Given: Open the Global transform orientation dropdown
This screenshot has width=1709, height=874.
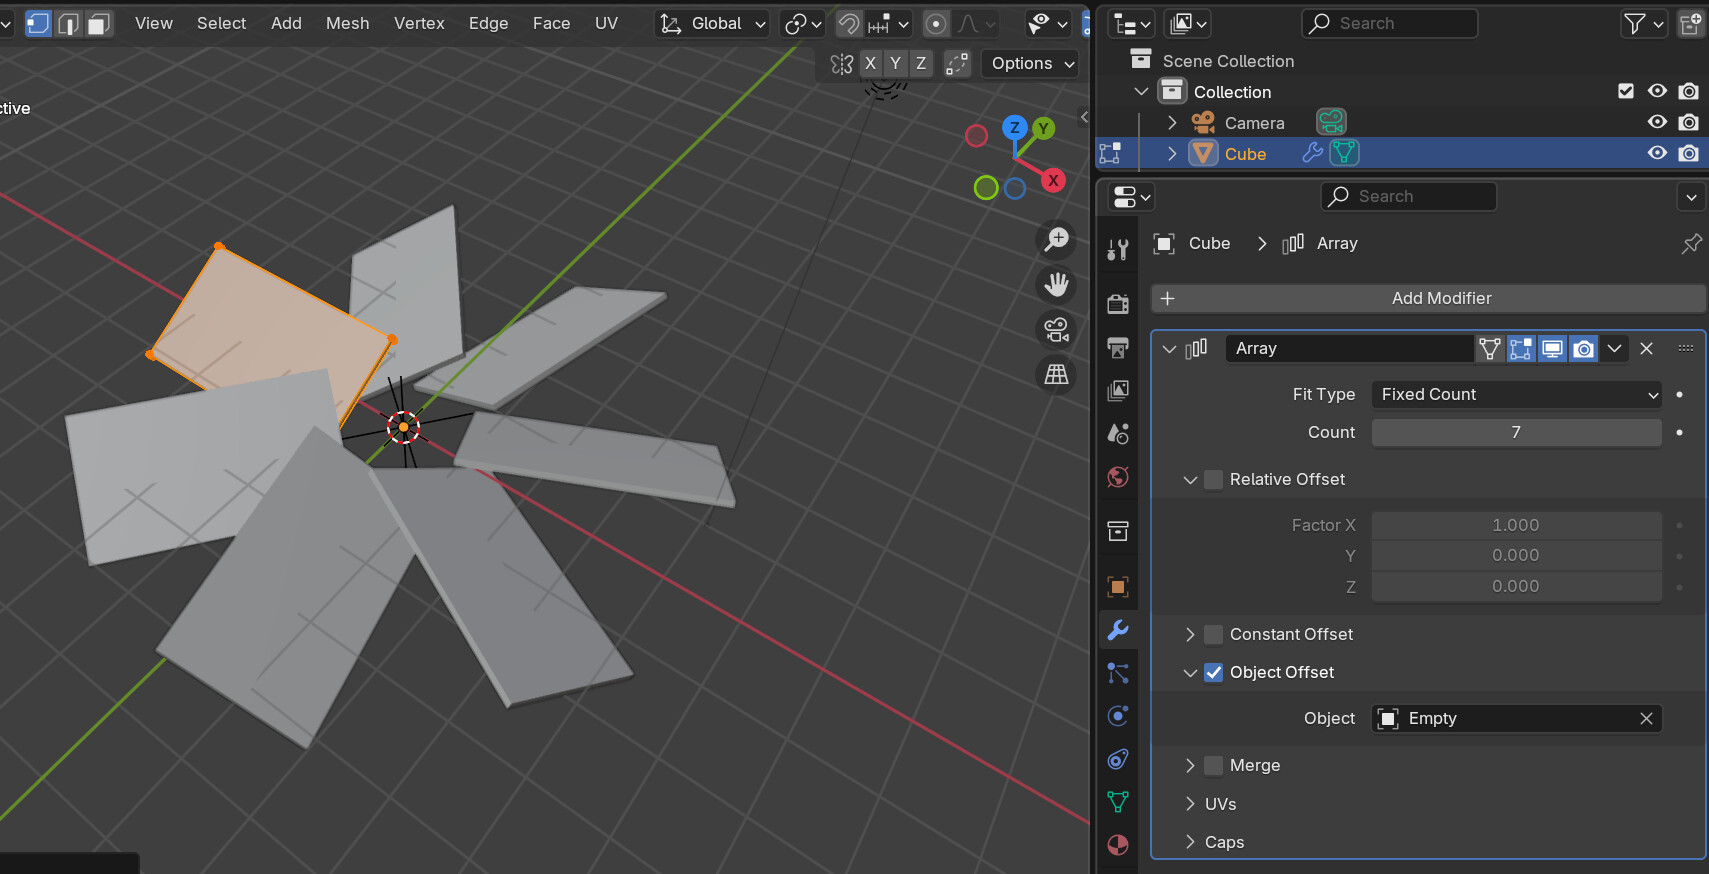Looking at the screenshot, I should coord(713,23).
